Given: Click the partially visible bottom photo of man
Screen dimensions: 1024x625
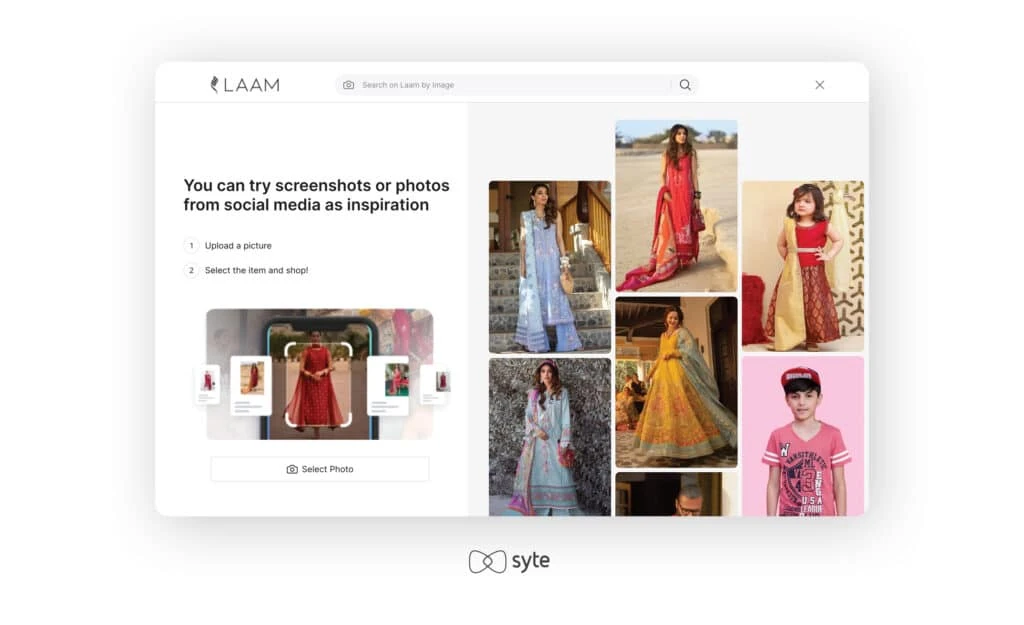Looking at the screenshot, I should tap(676, 494).
